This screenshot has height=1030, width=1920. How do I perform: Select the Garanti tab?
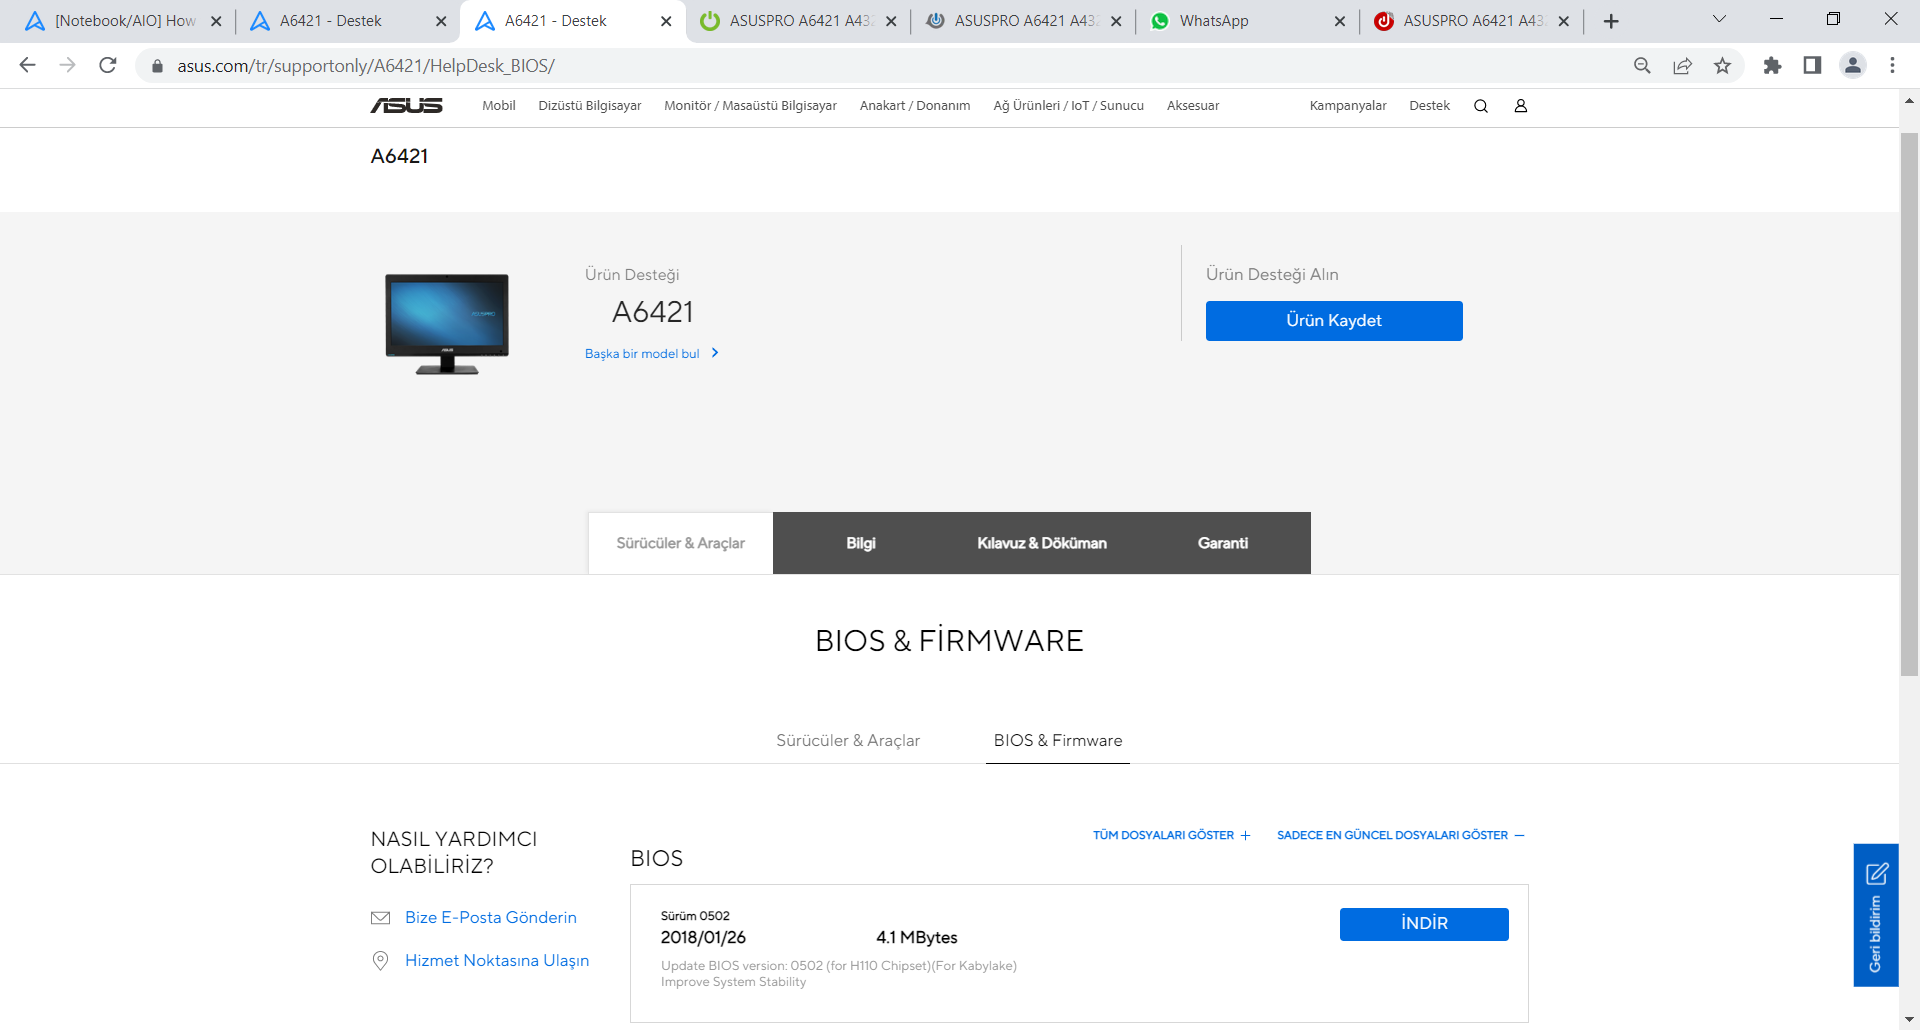click(1223, 543)
